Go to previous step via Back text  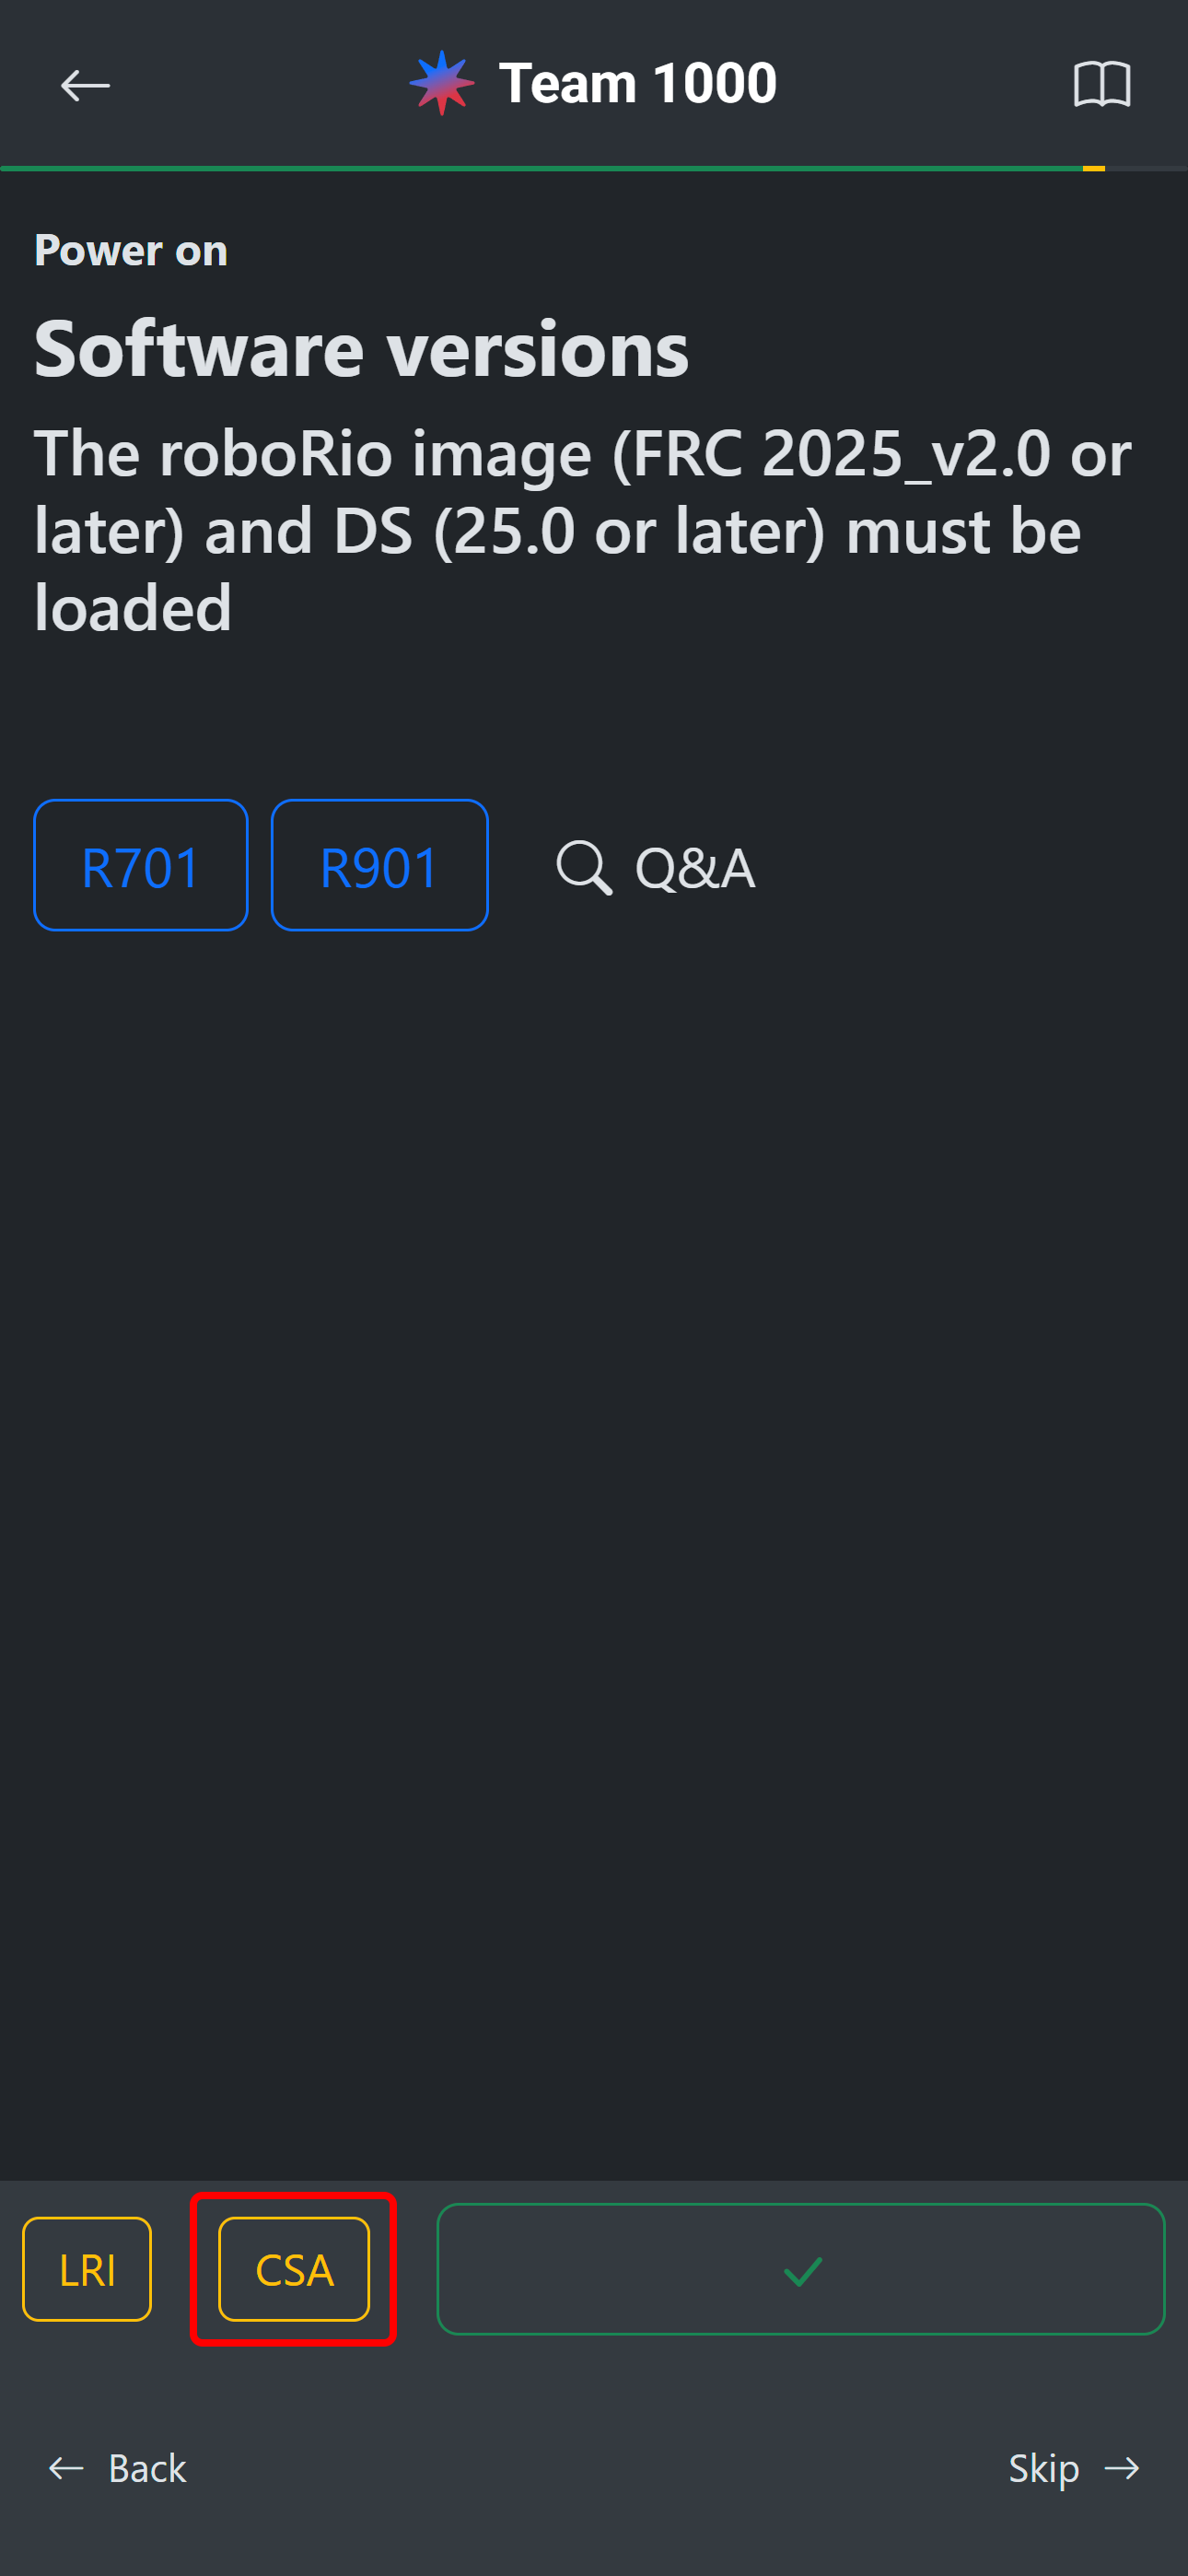[147, 2467]
